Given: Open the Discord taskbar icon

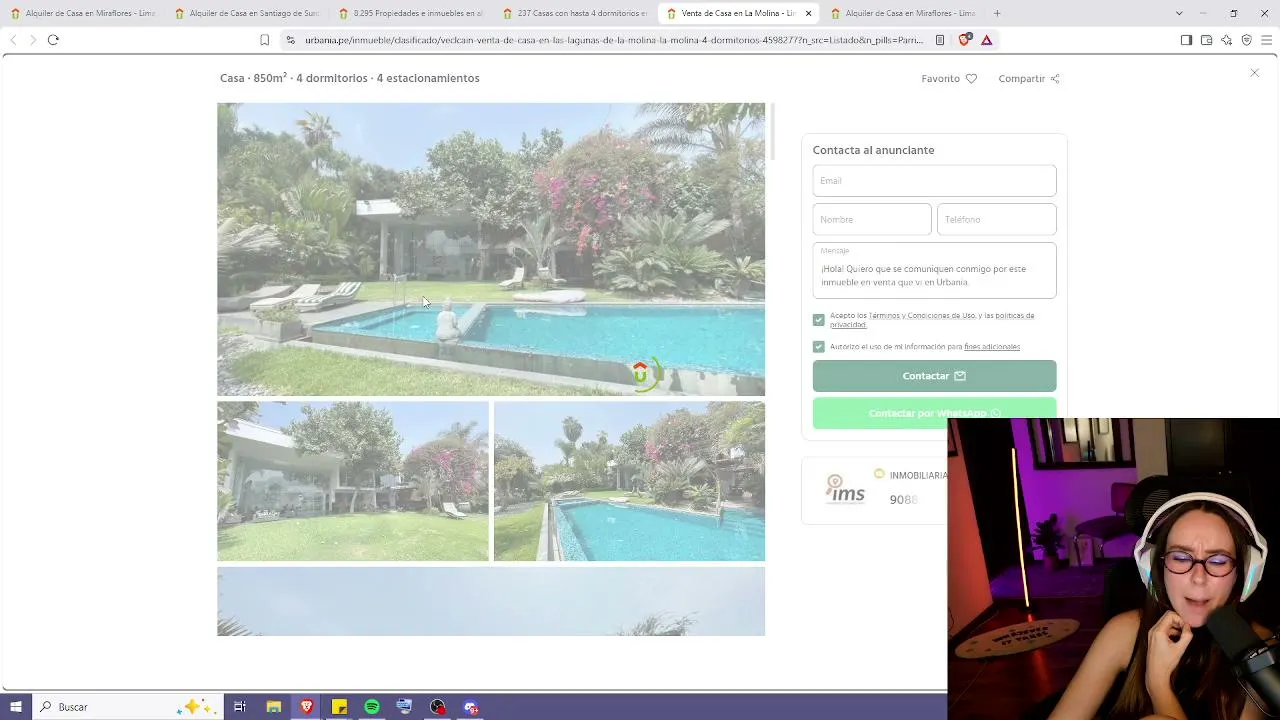Looking at the screenshot, I should tap(471, 707).
